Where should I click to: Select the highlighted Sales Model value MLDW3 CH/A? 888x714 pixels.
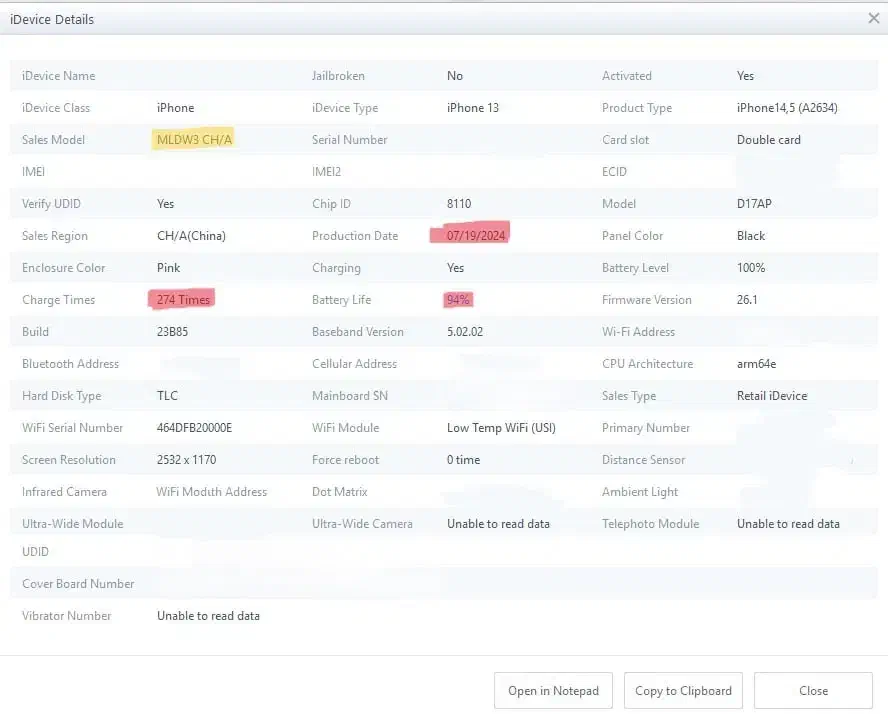pos(194,140)
